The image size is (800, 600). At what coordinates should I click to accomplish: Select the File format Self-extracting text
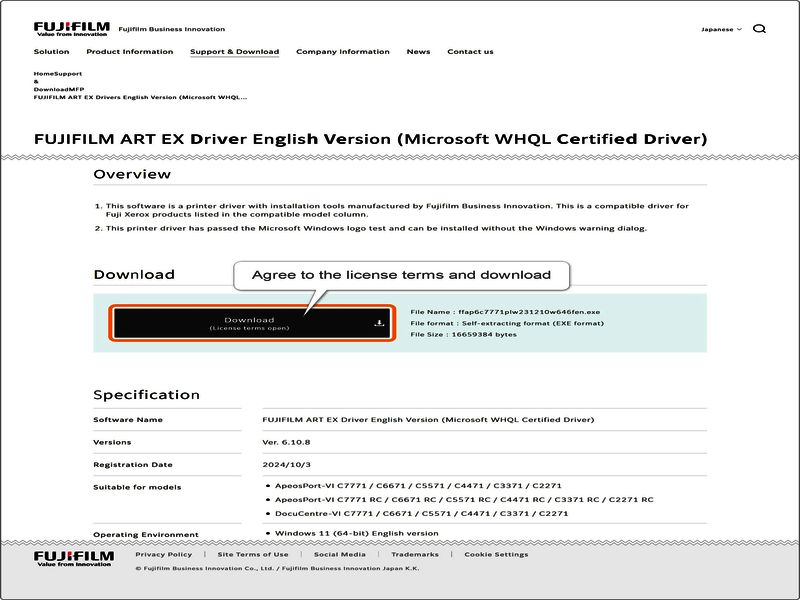click(x=507, y=323)
